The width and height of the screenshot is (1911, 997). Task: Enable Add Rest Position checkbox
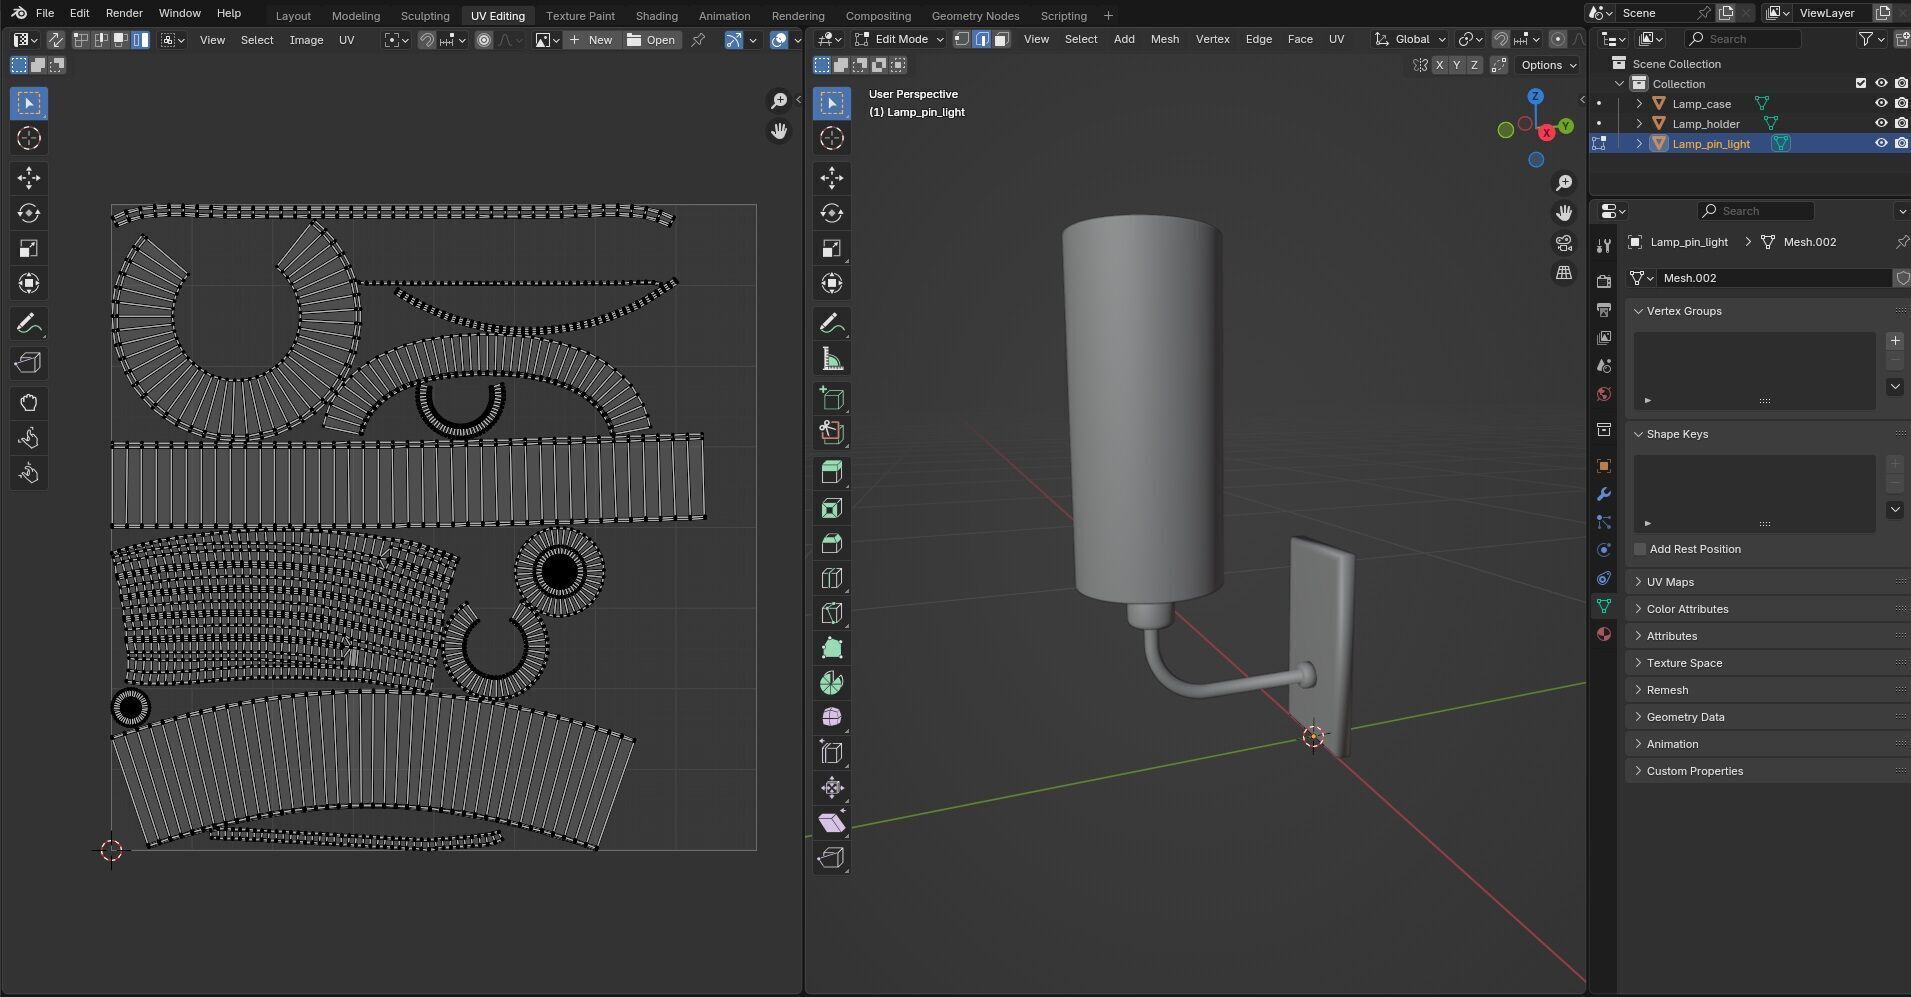coord(1640,549)
